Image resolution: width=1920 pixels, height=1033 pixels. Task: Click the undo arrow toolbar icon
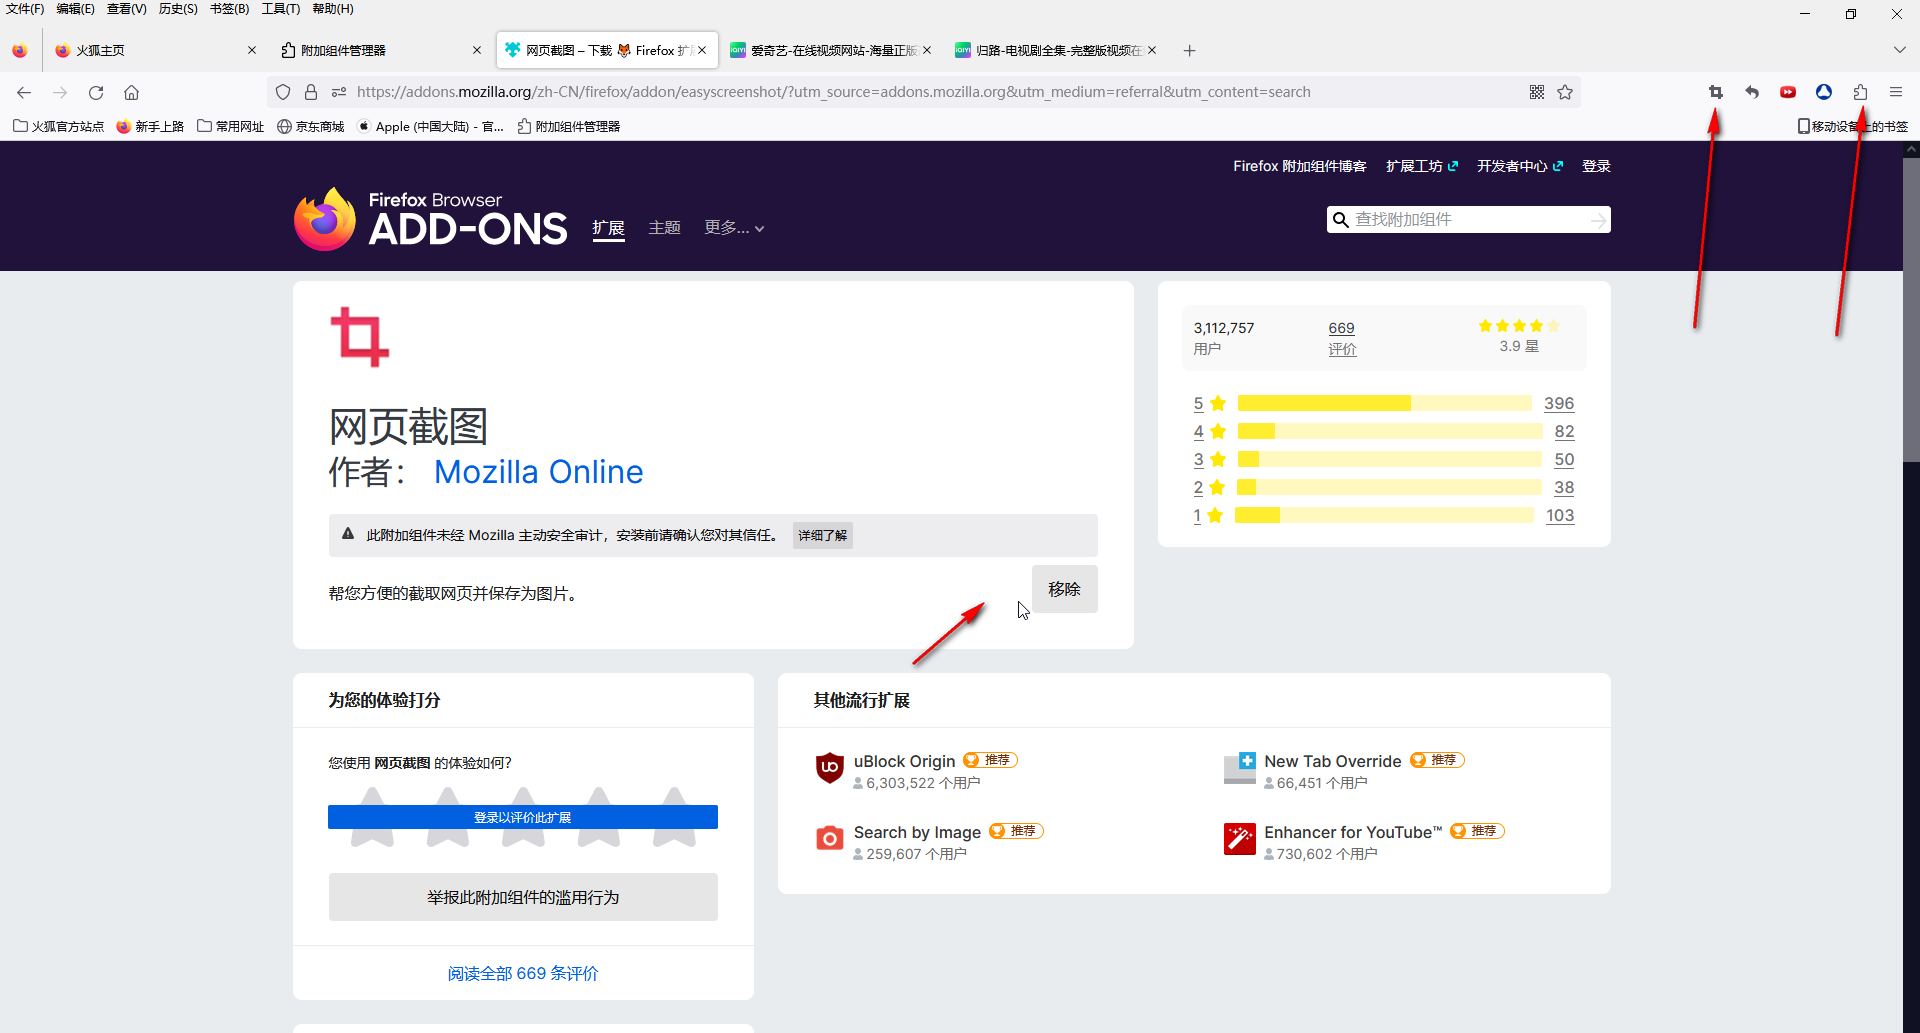pos(1752,92)
